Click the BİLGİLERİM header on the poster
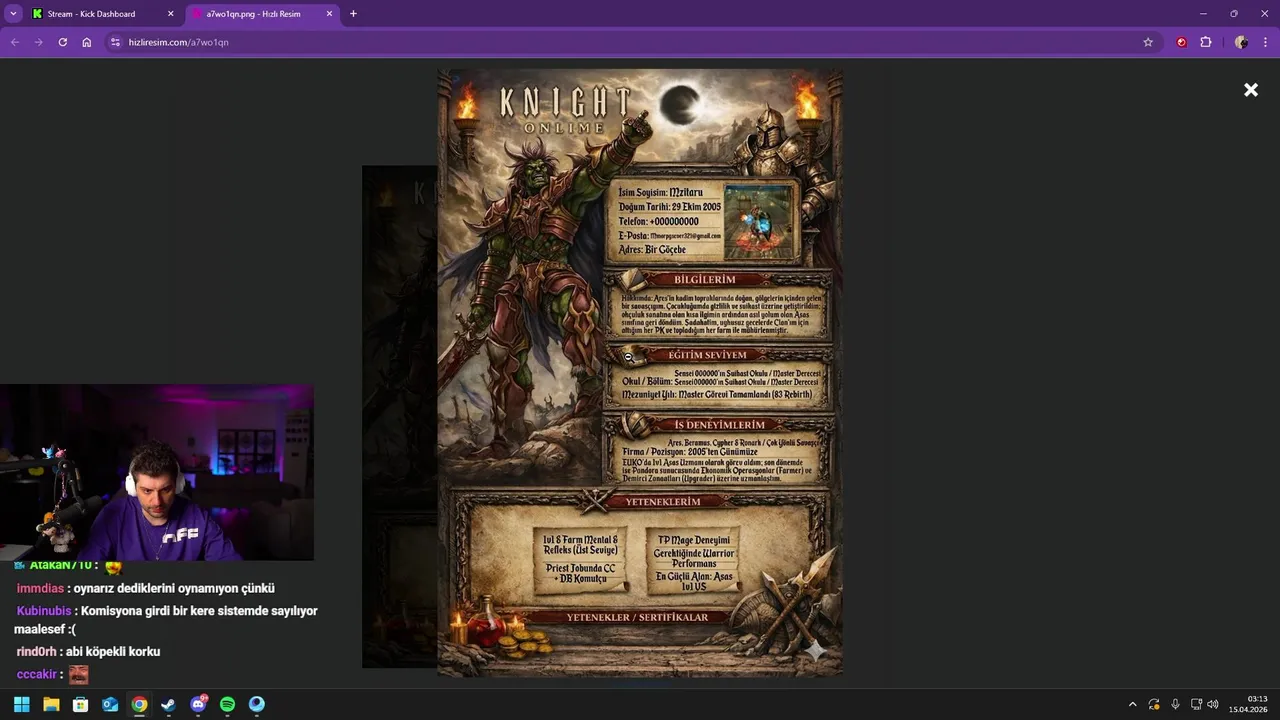Screen dimensions: 1280x720 704,280
